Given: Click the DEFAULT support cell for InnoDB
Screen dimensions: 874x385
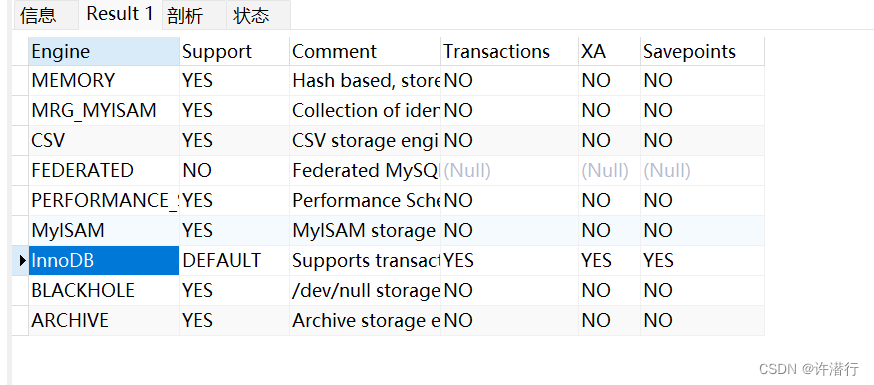Looking at the screenshot, I should click(x=235, y=260).
